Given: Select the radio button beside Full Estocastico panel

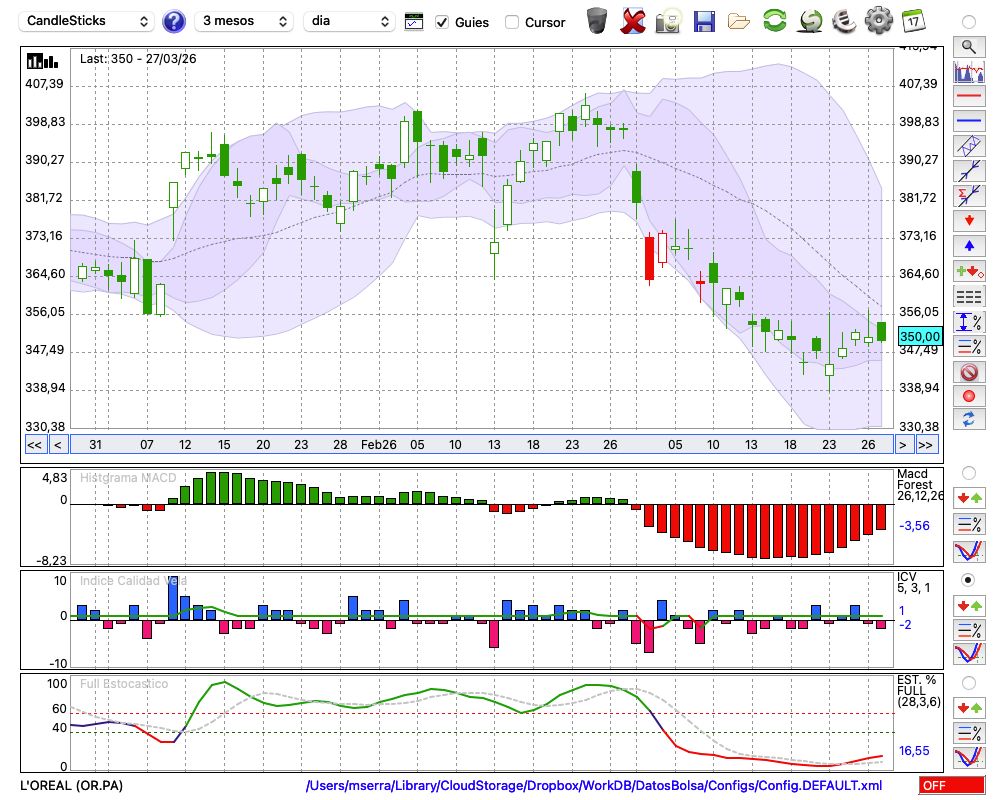Looking at the screenshot, I should click(x=968, y=683).
